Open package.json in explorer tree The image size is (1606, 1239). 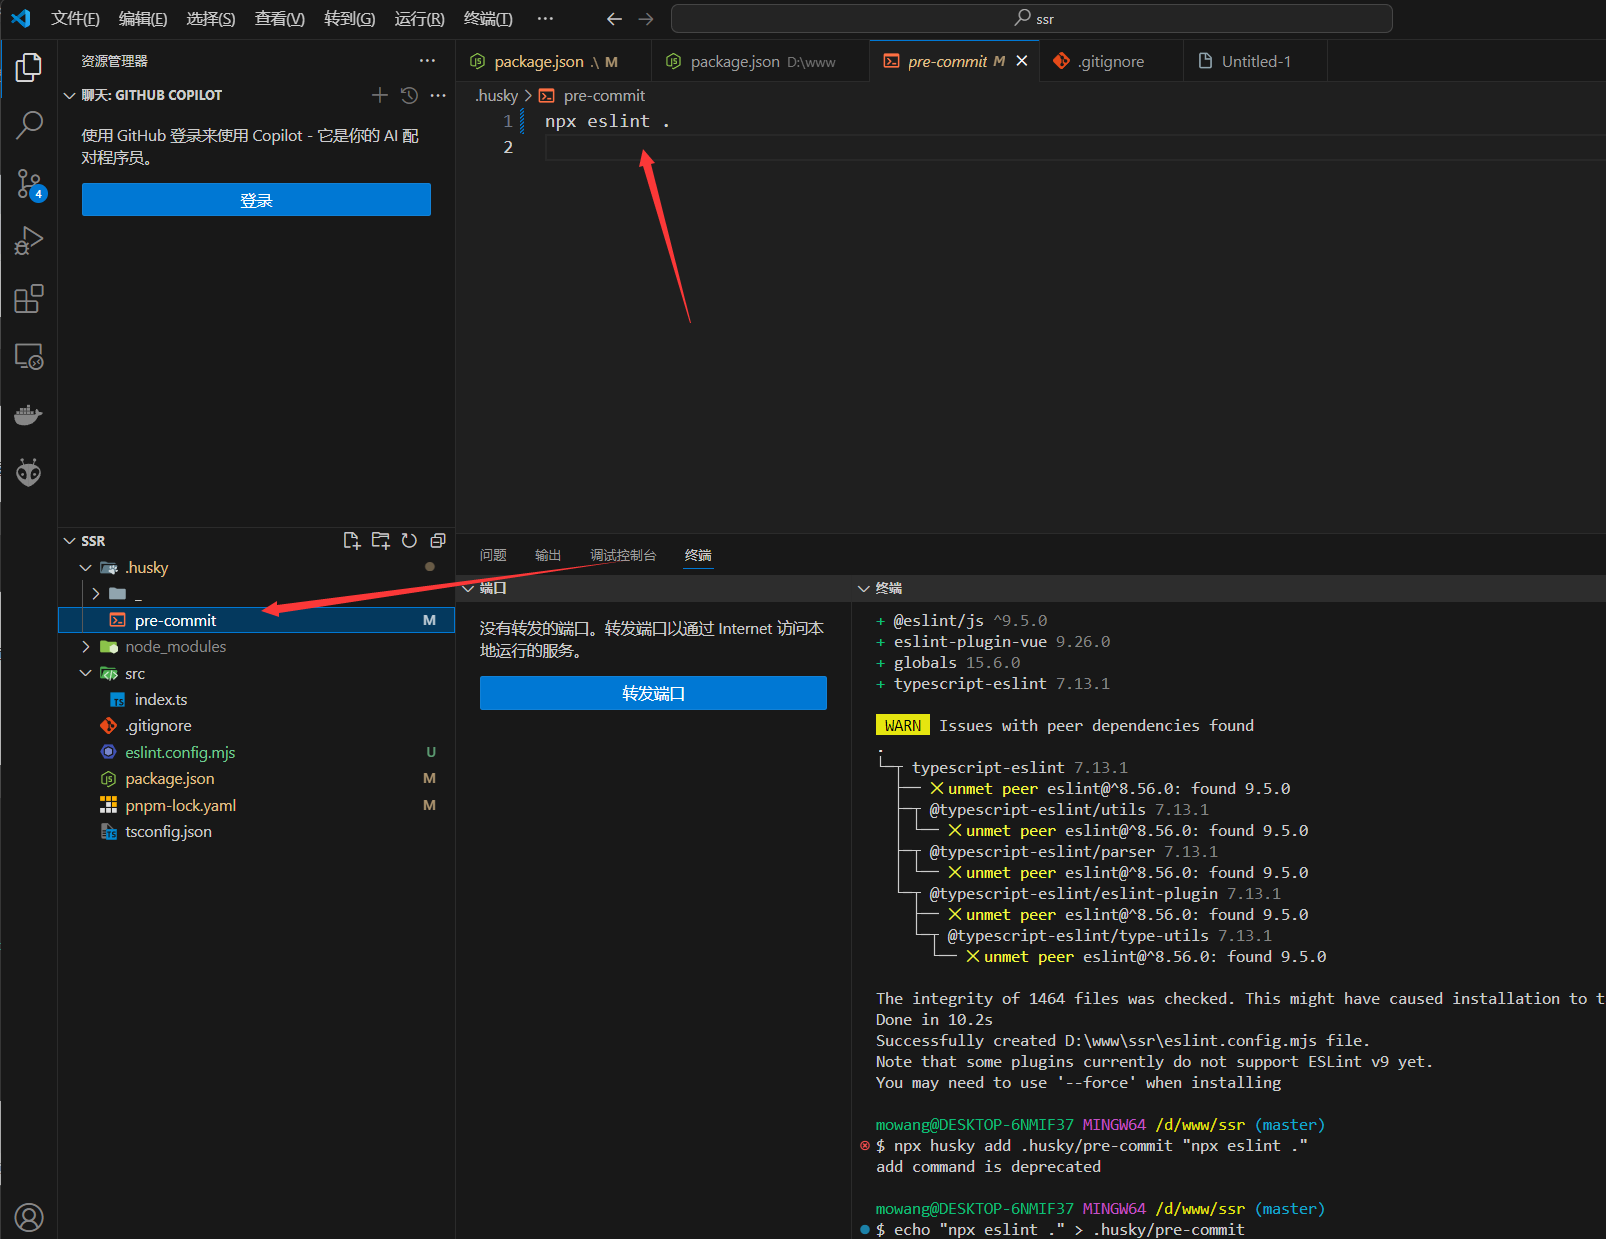(x=256, y=778)
